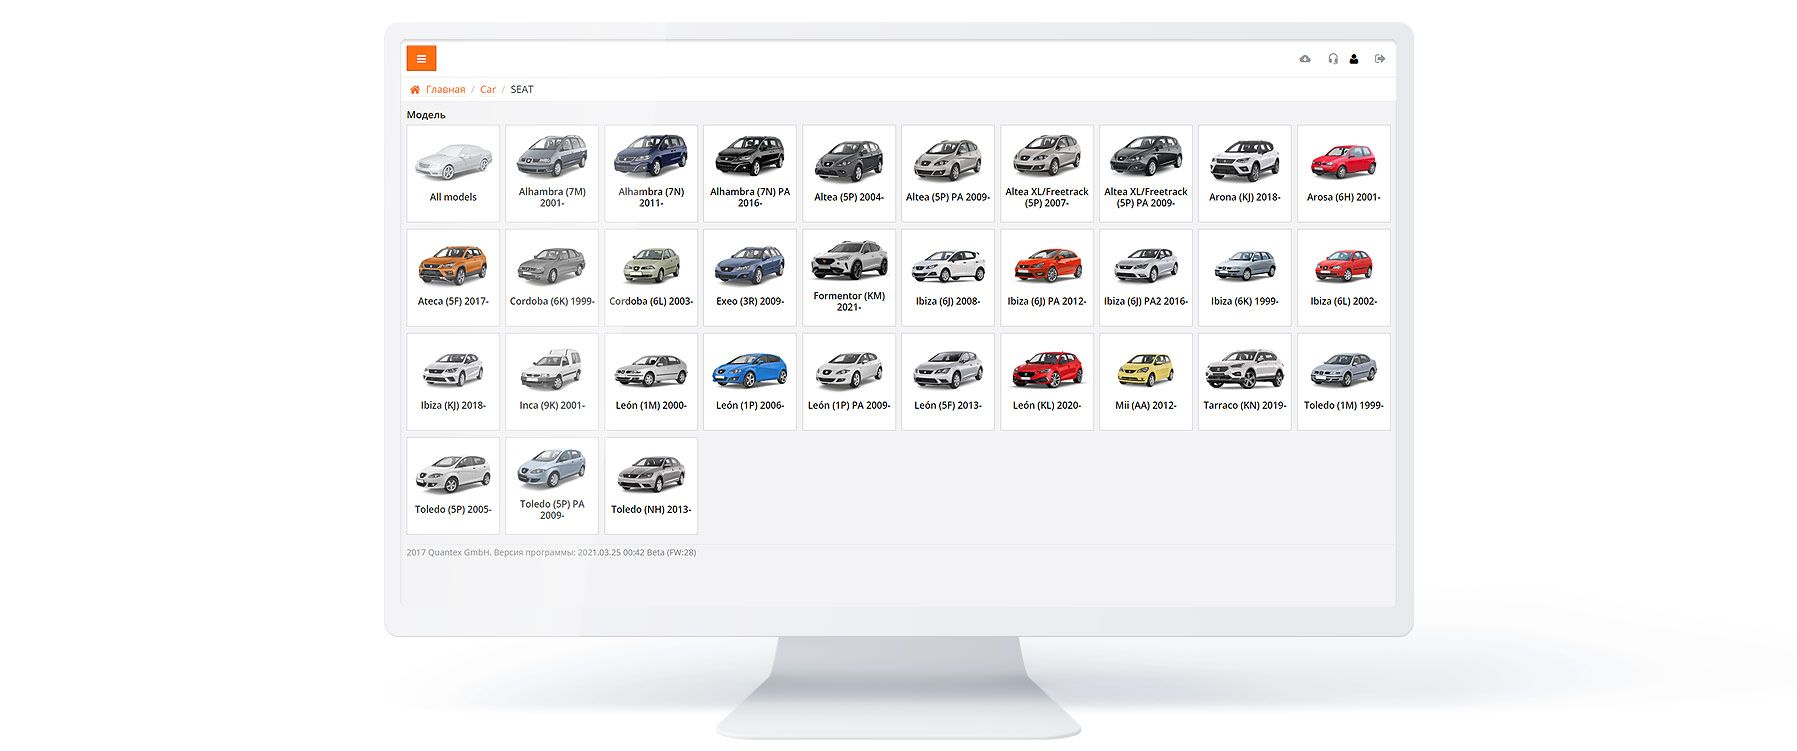This screenshot has height=751, width=1797.
Task: Select Arona (KJ) 2018- model
Action: tap(1244, 173)
